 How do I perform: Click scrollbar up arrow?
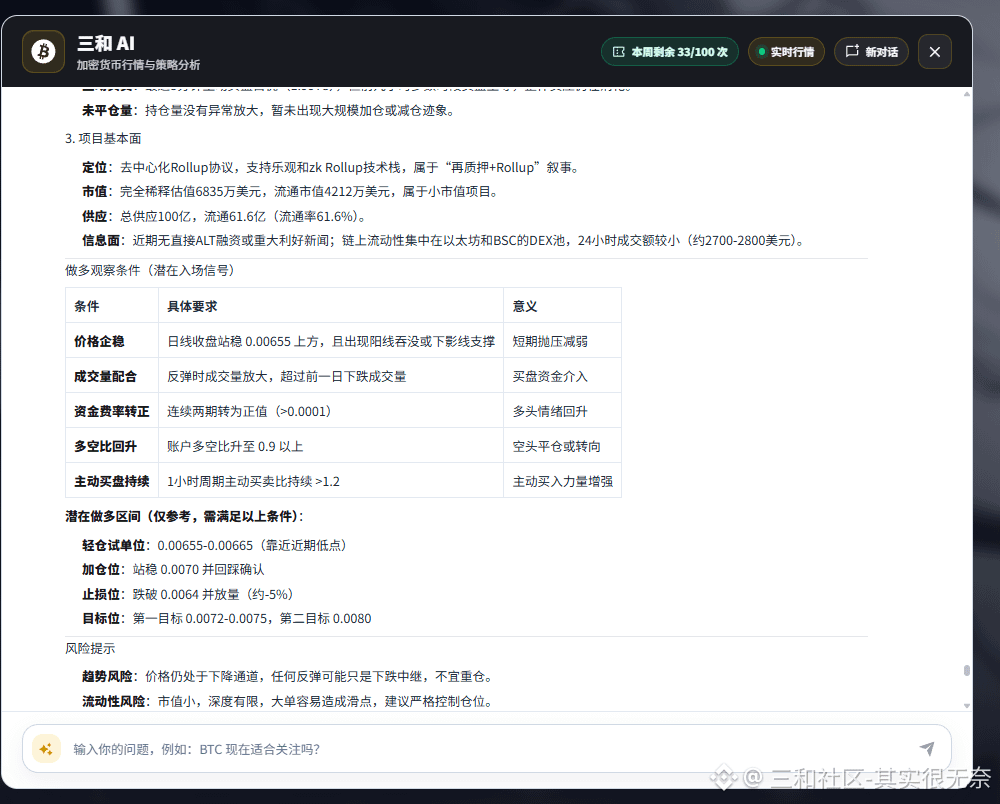coord(967,94)
